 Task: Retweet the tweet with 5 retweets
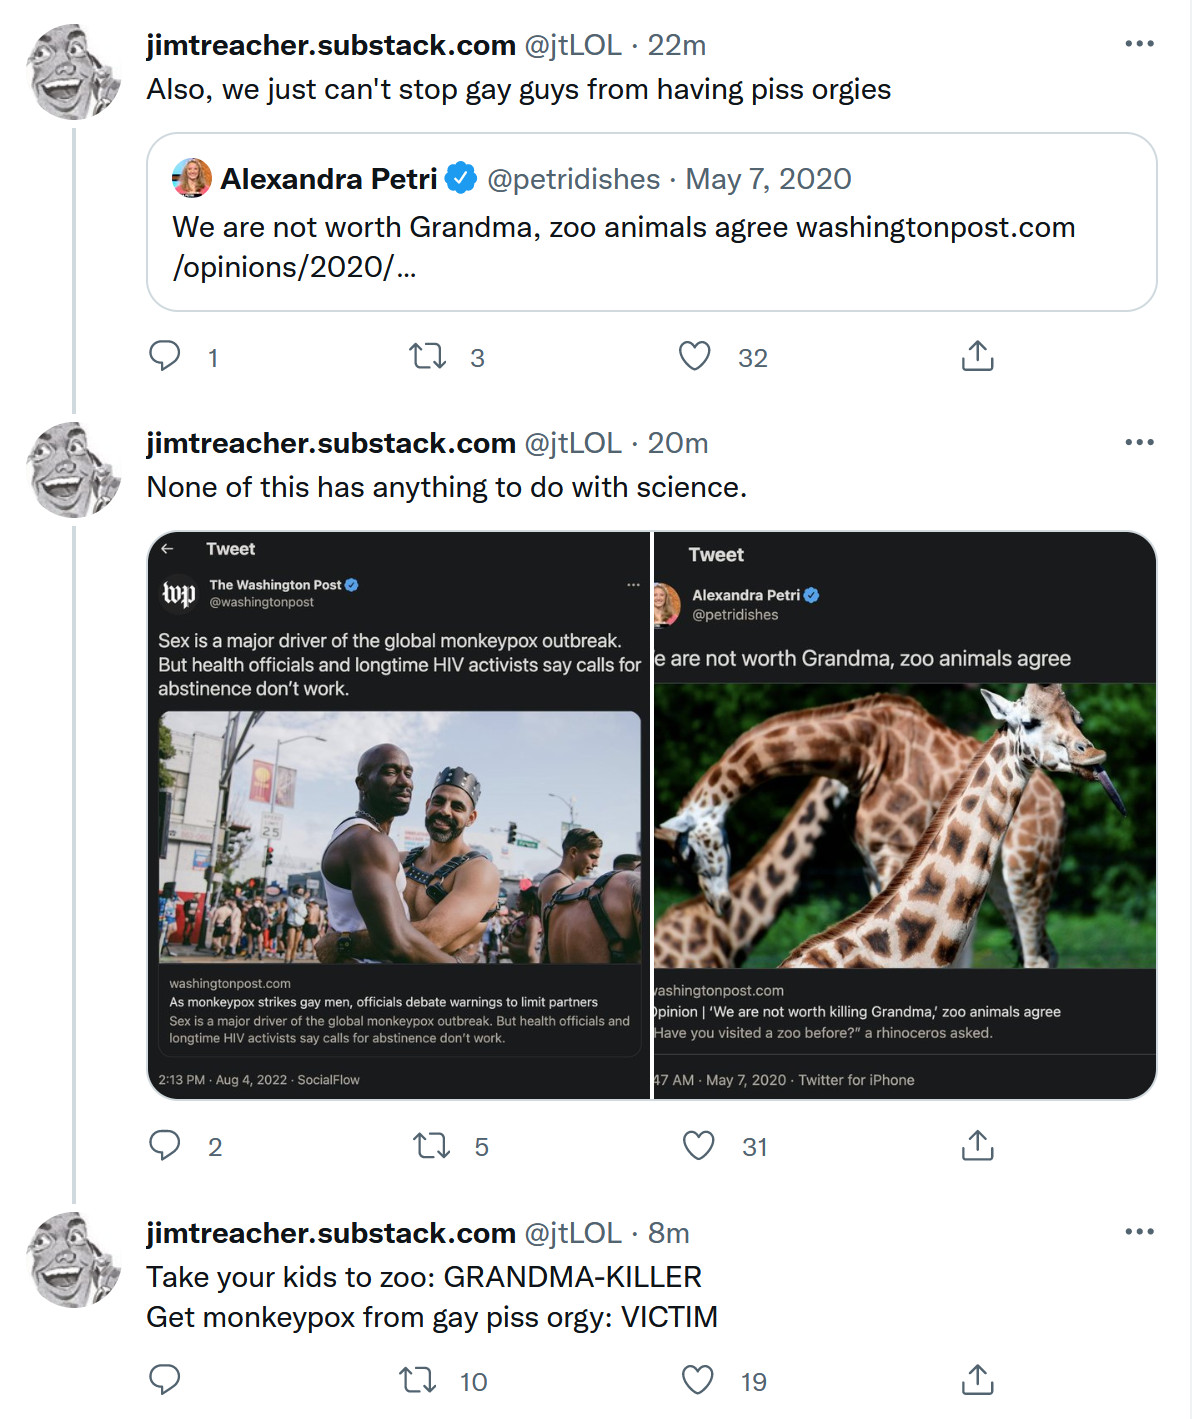point(432,1145)
